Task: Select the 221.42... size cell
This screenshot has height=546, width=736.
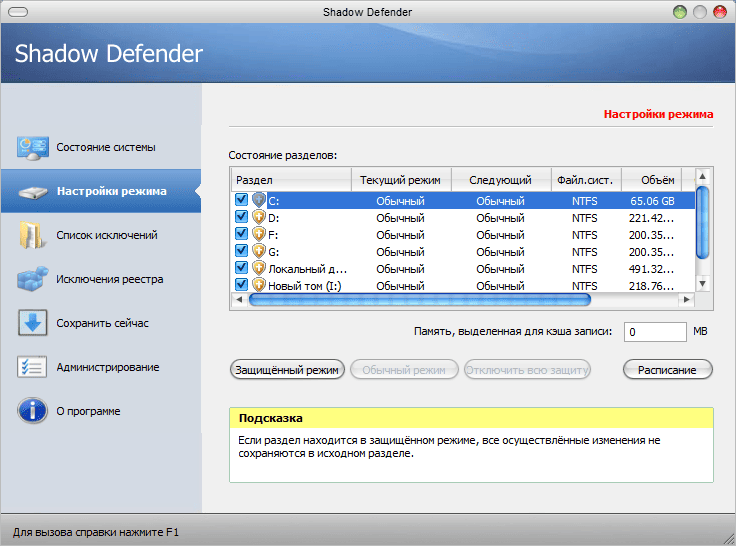Action: [652, 218]
